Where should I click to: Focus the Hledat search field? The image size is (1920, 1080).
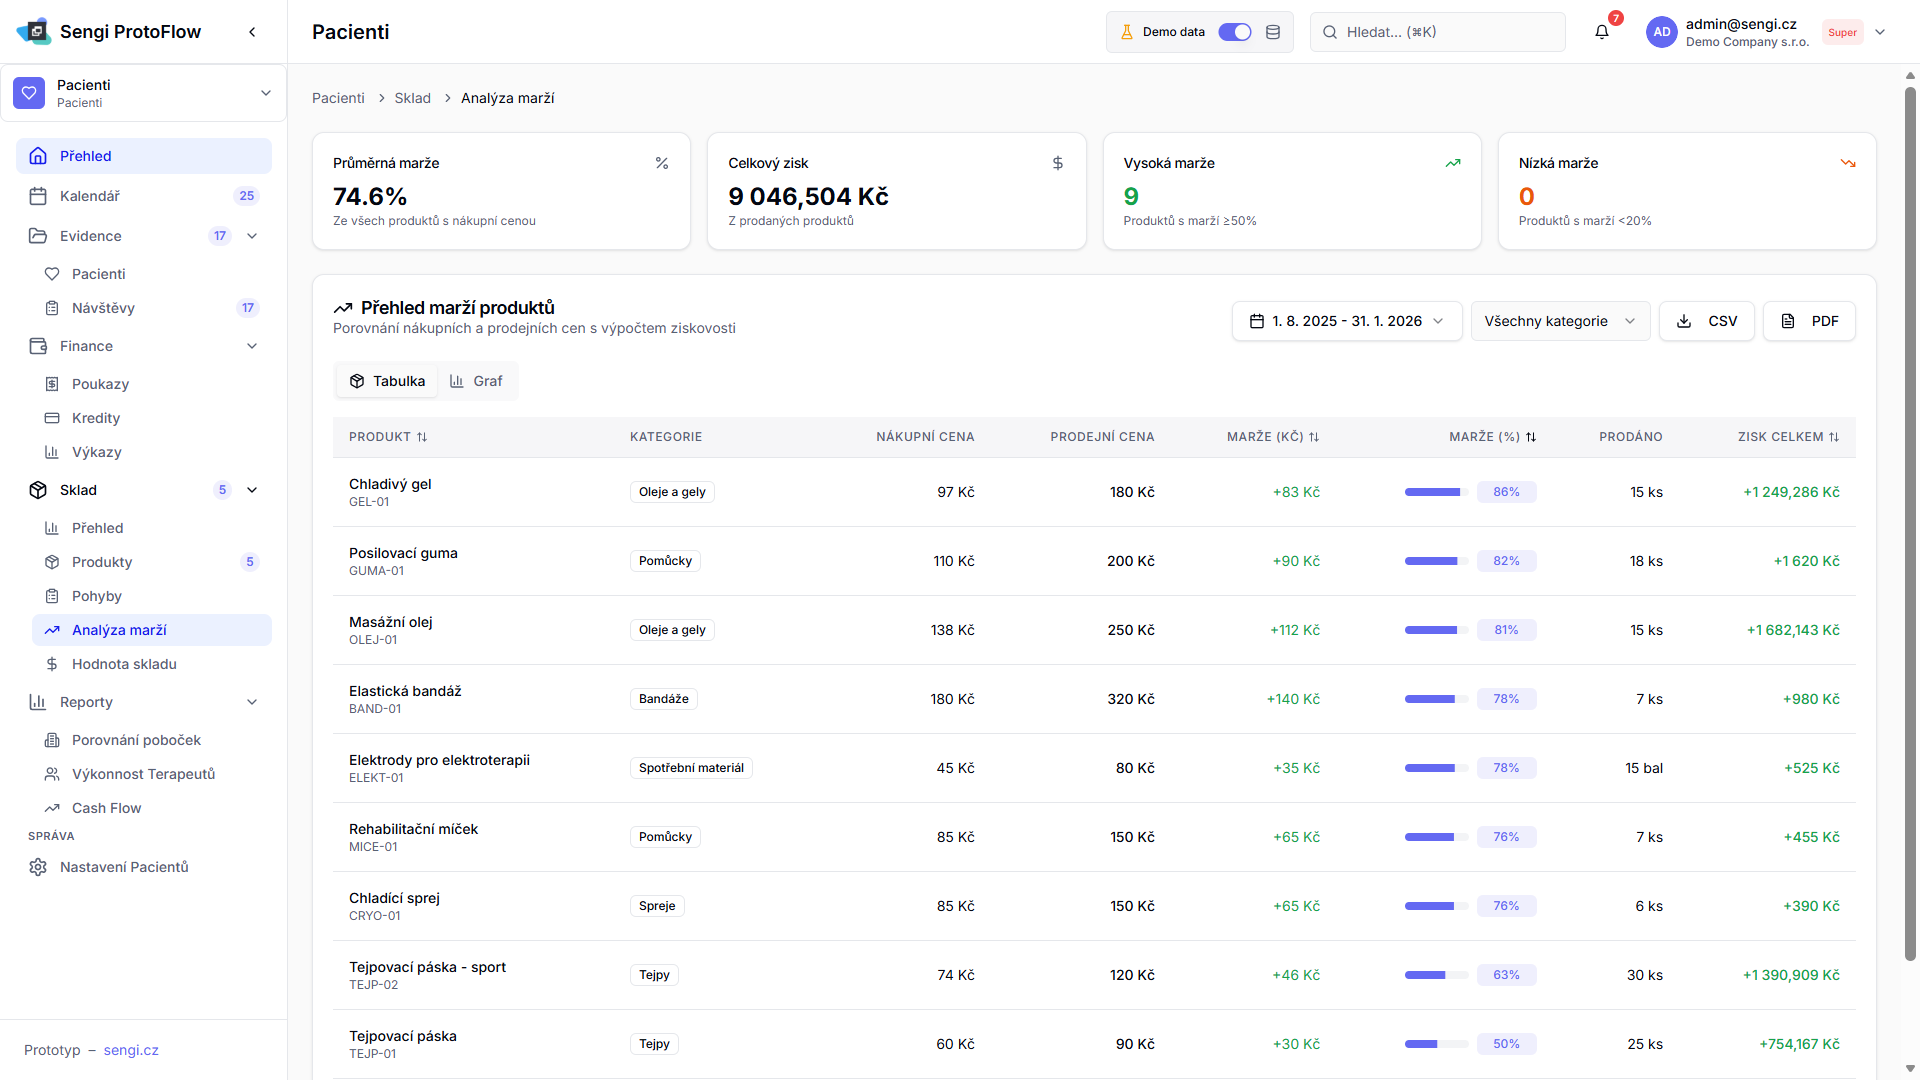click(x=1437, y=32)
